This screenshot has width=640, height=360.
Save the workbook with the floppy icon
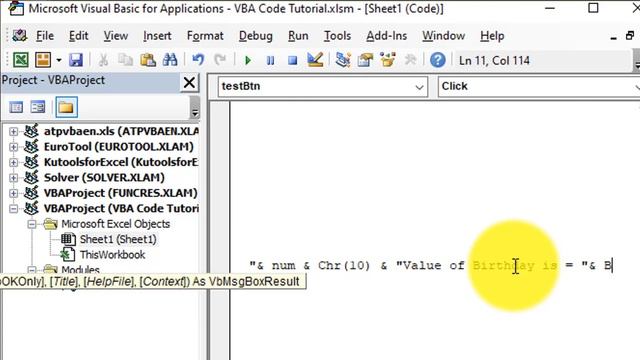[x=76, y=60]
